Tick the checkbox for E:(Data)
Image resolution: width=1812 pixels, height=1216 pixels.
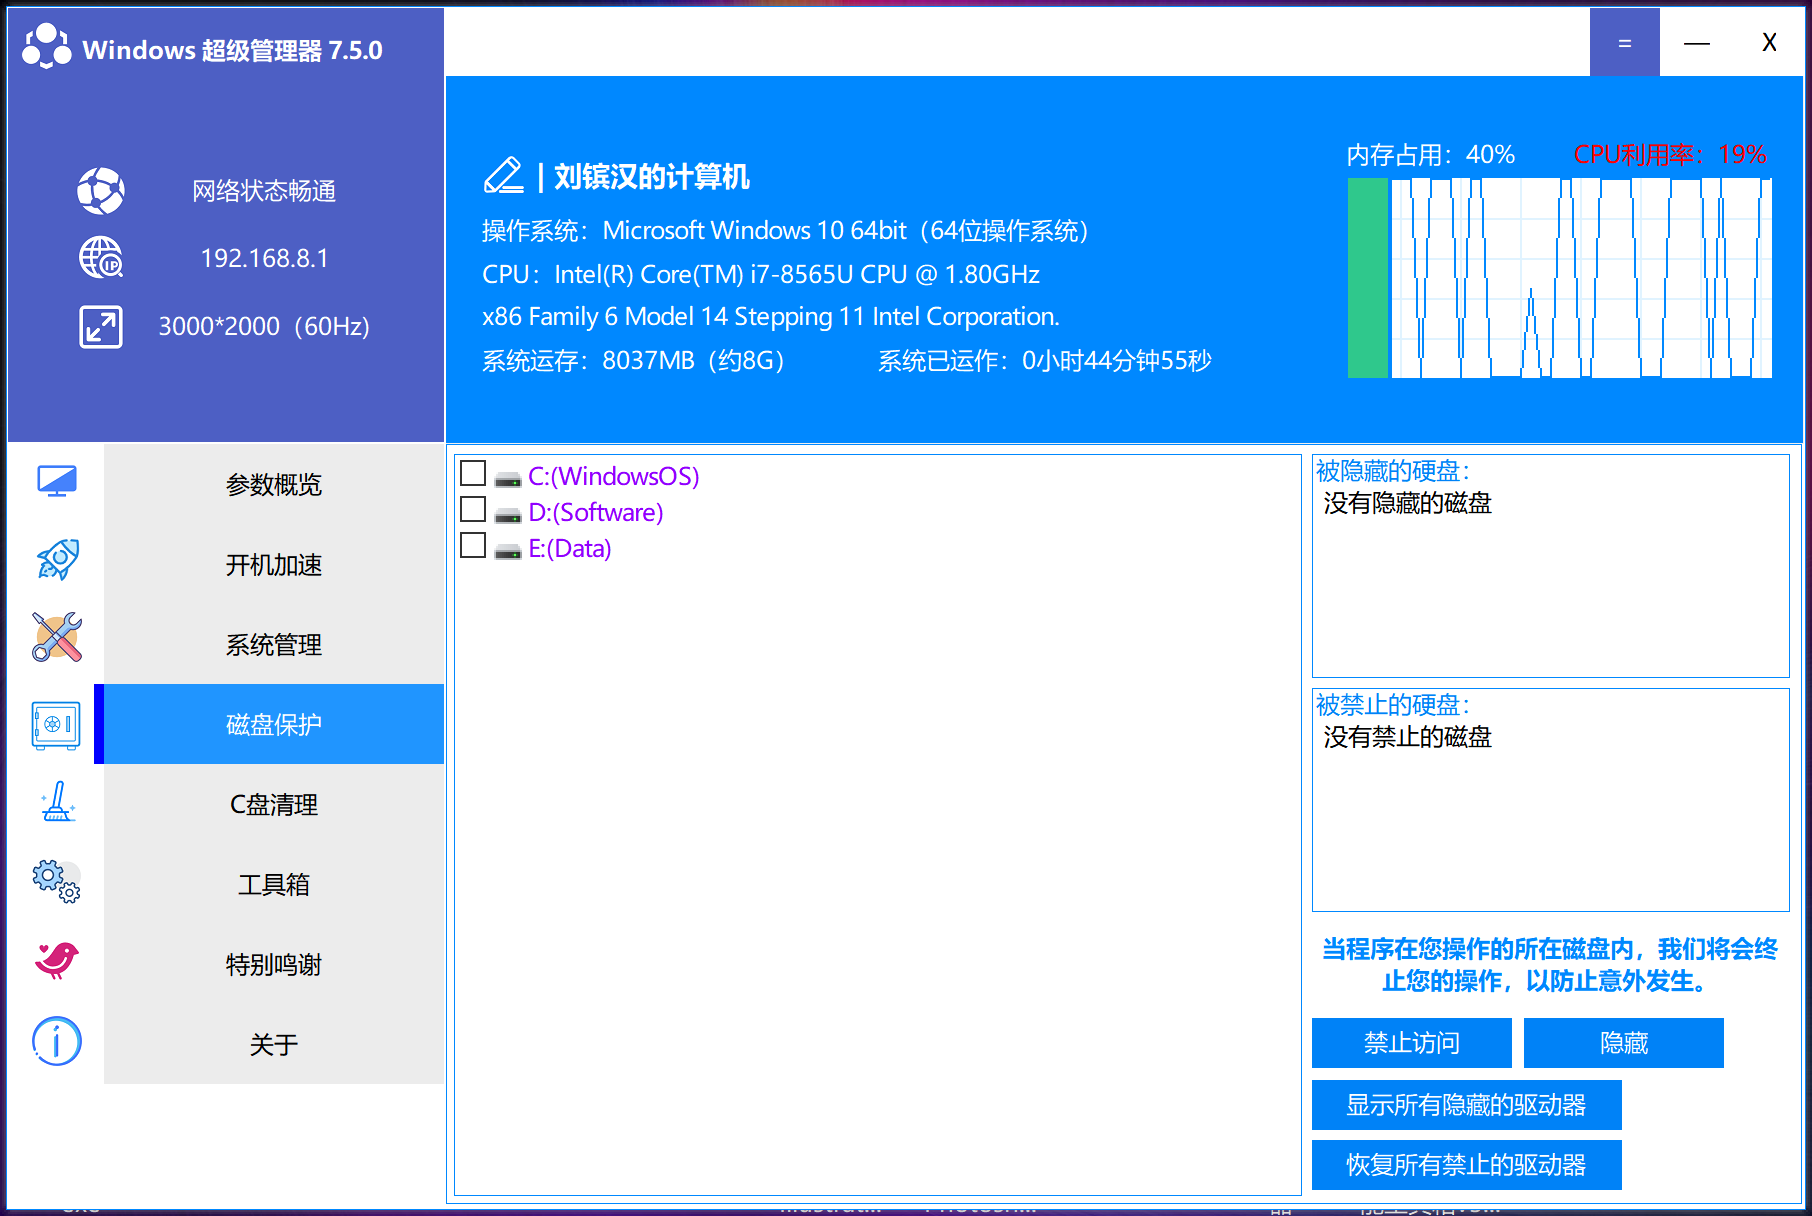pyautogui.click(x=473, y=545)
